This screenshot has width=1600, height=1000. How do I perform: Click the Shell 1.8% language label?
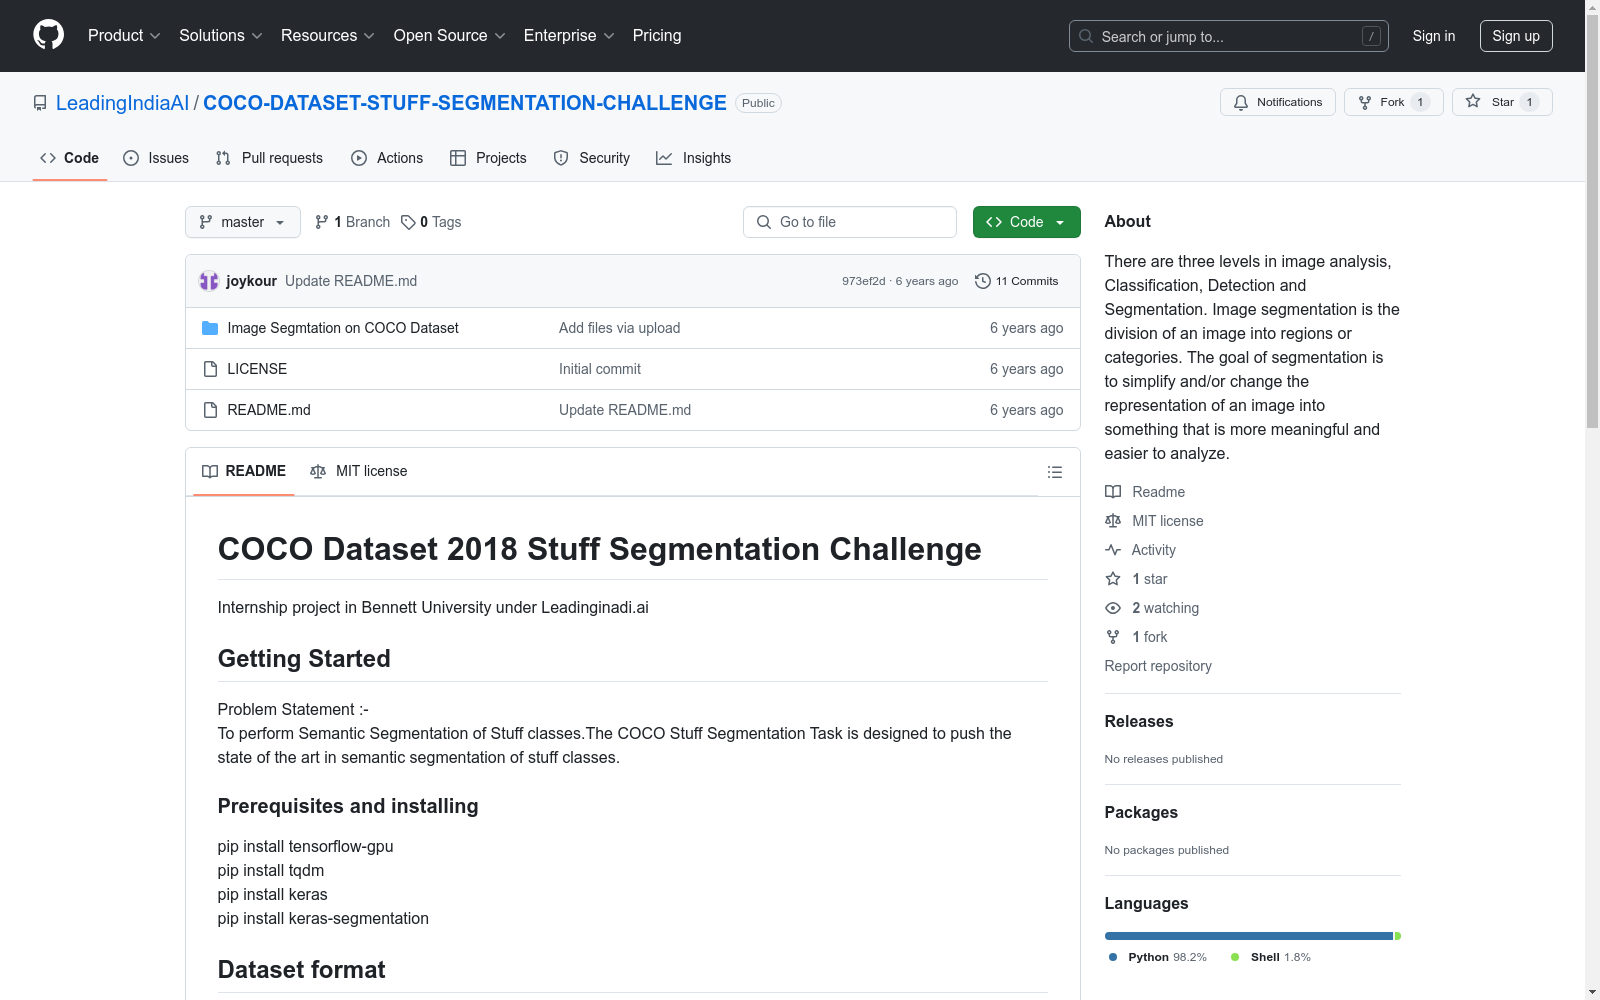pos(1271,957)
